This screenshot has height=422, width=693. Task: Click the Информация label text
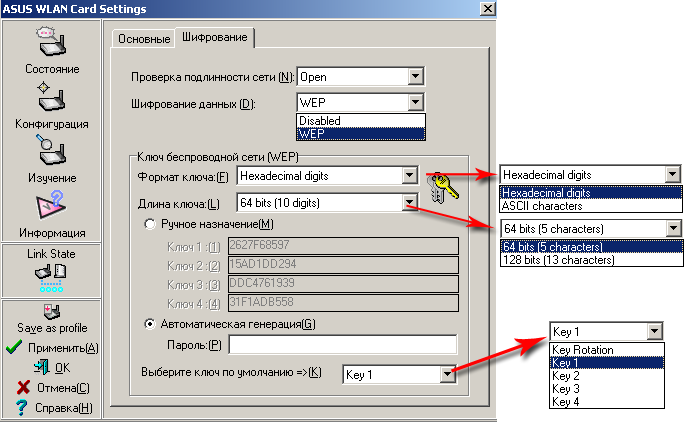pyautogui.click(x=52, y=233)
